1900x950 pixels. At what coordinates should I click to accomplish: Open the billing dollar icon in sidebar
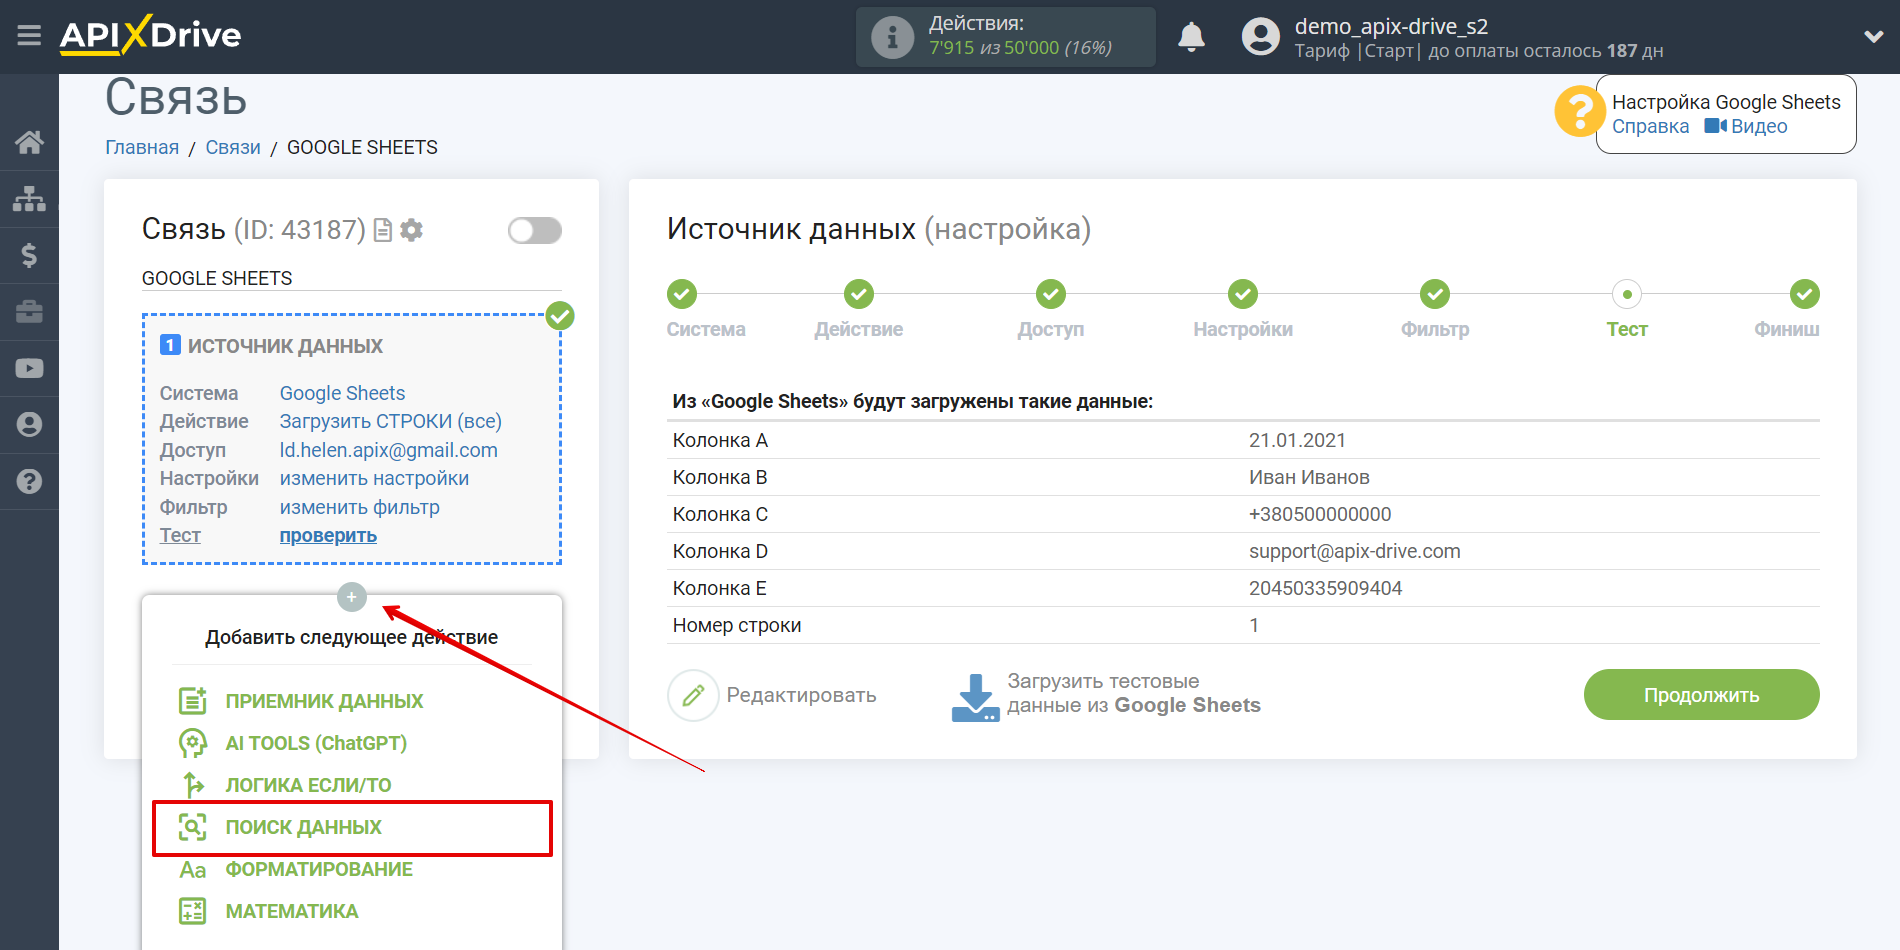(29, 255)
